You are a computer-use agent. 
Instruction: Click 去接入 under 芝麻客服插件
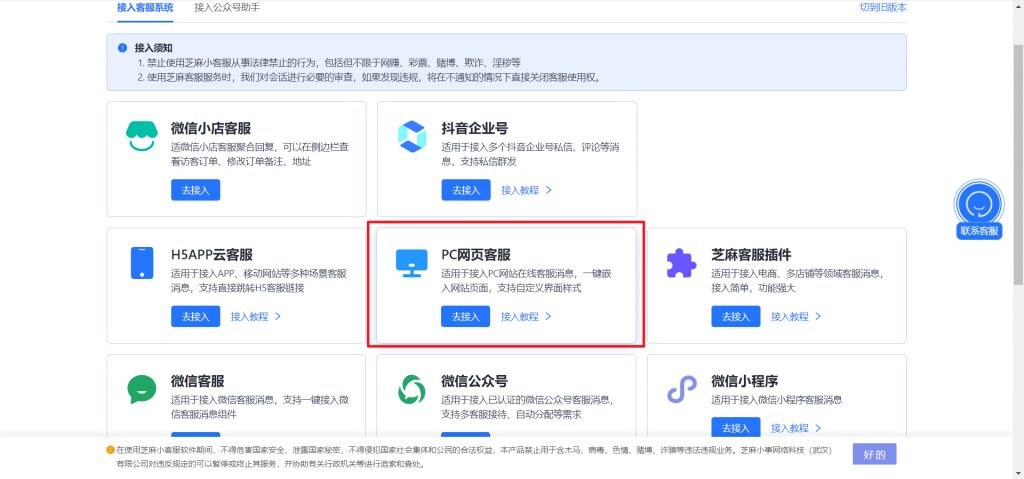click(736, 316)
